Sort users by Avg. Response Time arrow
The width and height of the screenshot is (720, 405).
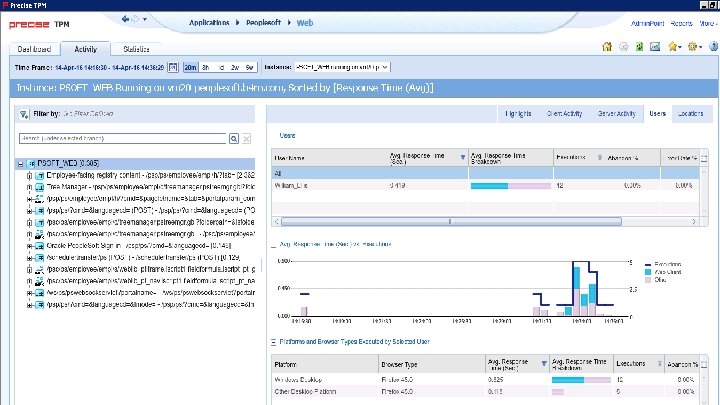pyautogui.click(x=462, y=158)
